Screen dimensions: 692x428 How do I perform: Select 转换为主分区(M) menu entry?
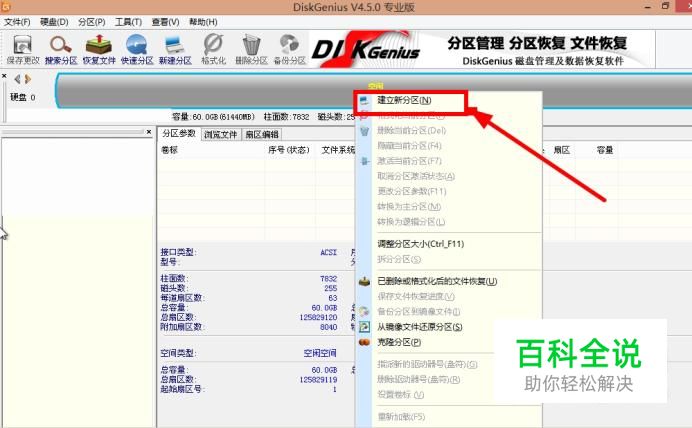pos(409,206)
